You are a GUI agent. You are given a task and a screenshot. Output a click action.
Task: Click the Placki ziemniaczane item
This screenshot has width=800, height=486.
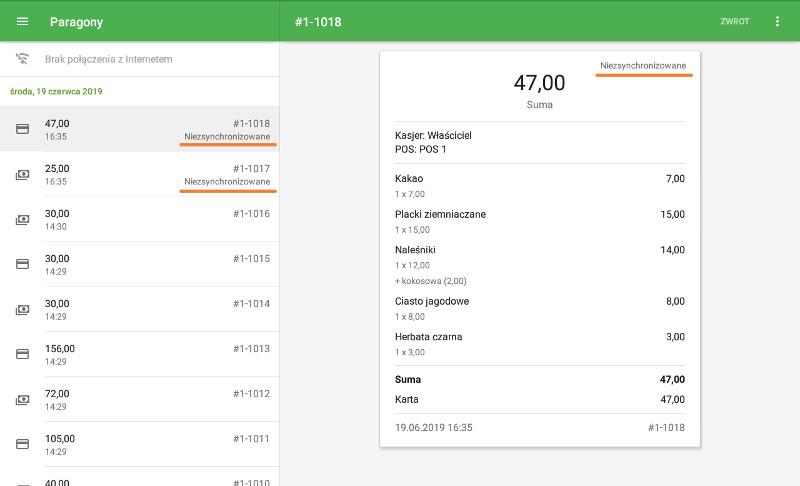tap(440, 214)
